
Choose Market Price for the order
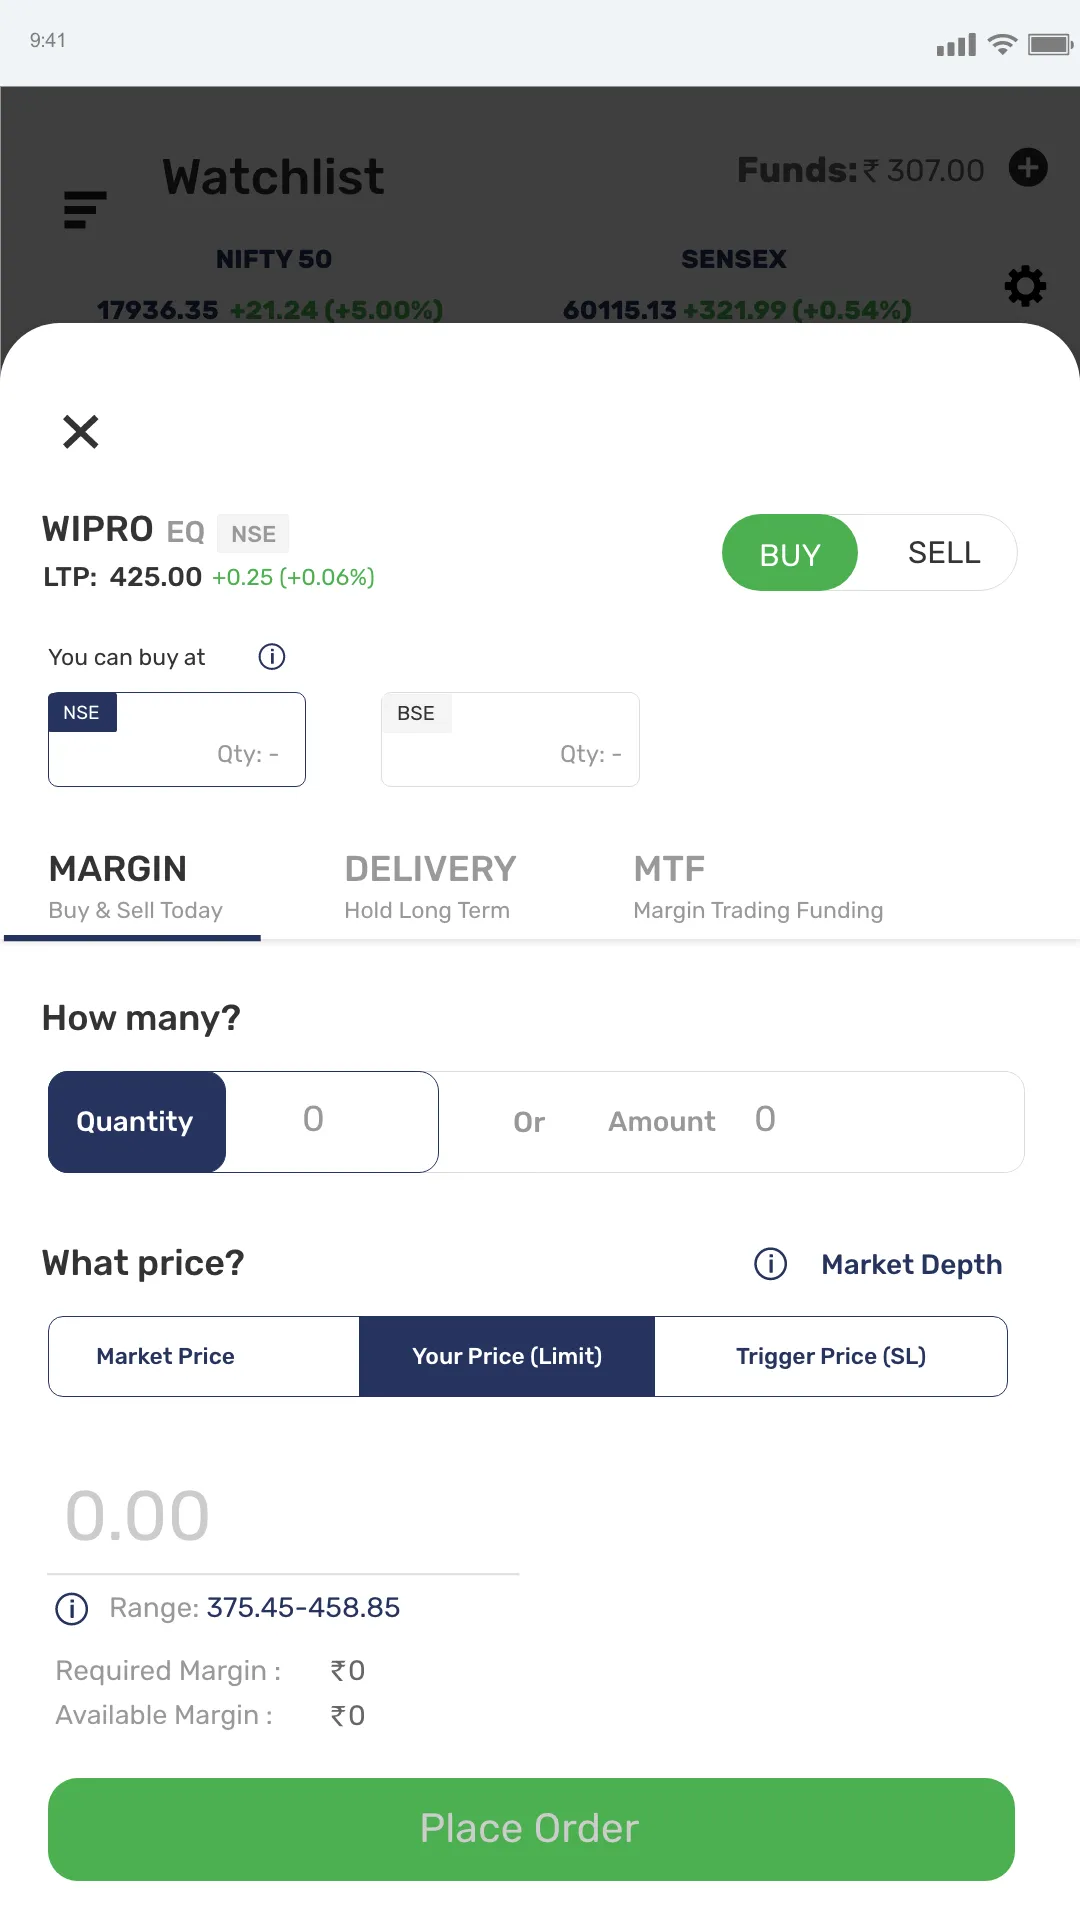165,1356
